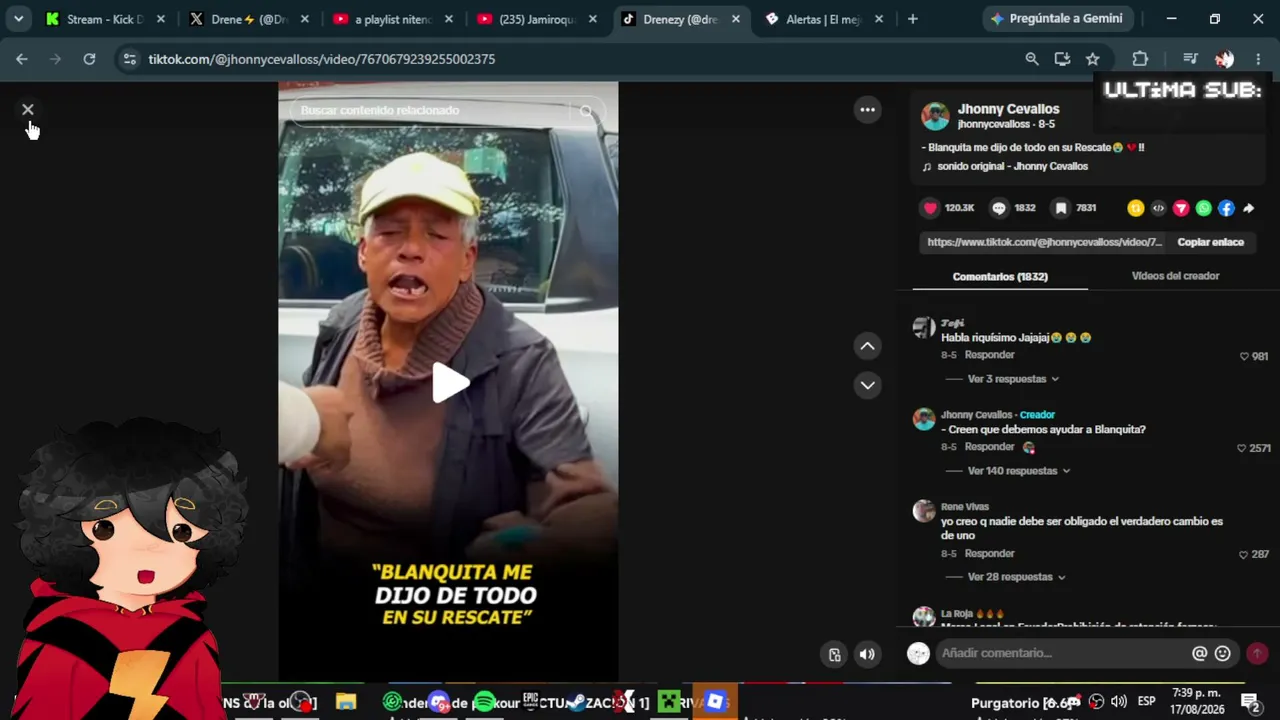Open a new browser tab
The height and width of the screenshot is (720, 1280).
[x=912, y=19]
